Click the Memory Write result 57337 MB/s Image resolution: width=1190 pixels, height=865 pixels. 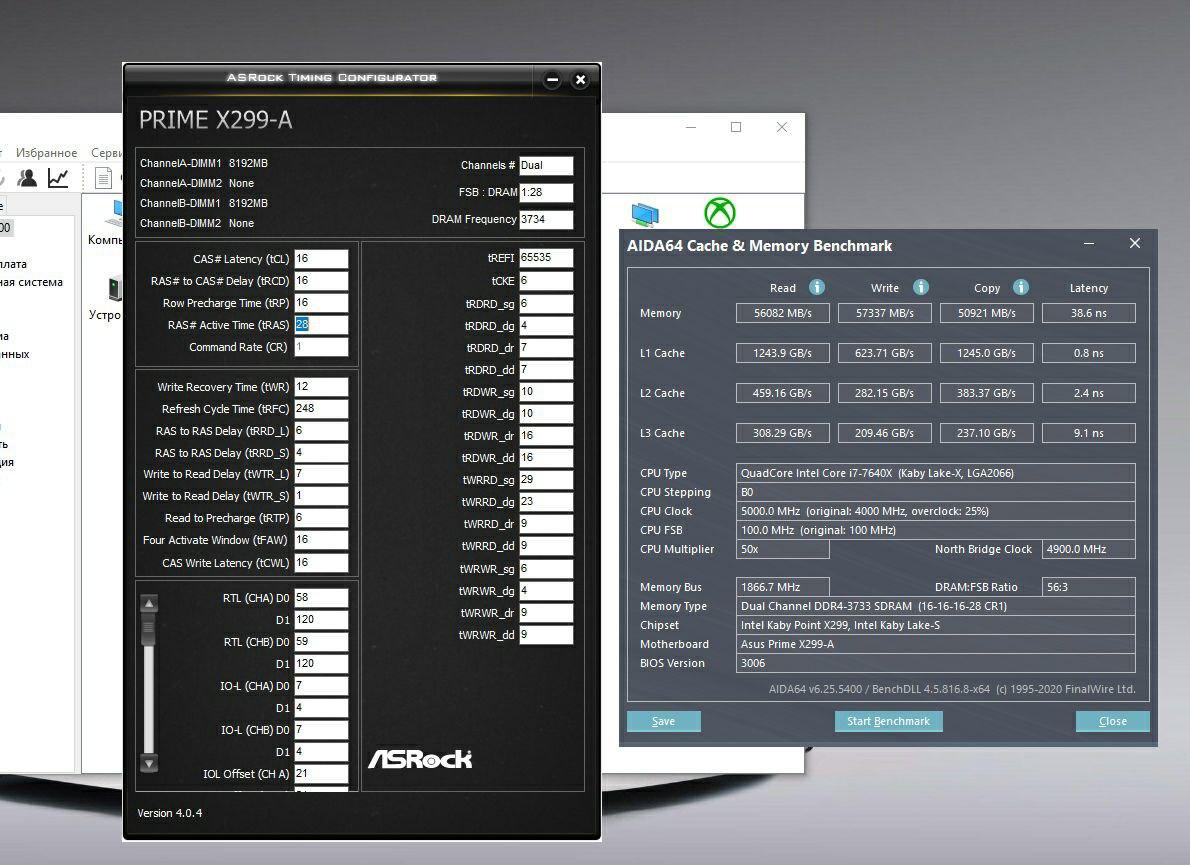[884, 313]
